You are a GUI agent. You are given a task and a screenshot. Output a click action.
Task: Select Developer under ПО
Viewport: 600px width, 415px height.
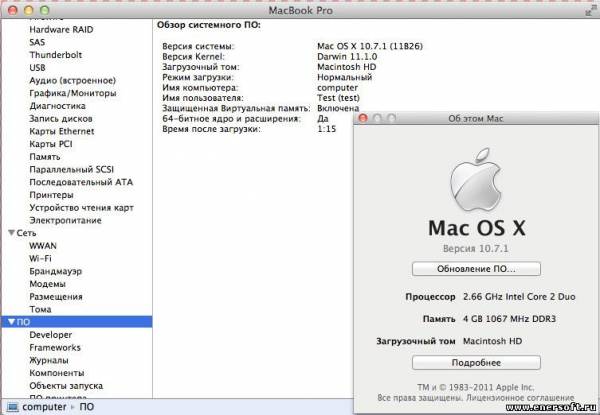pyautogui.click(x=51, y=335)
